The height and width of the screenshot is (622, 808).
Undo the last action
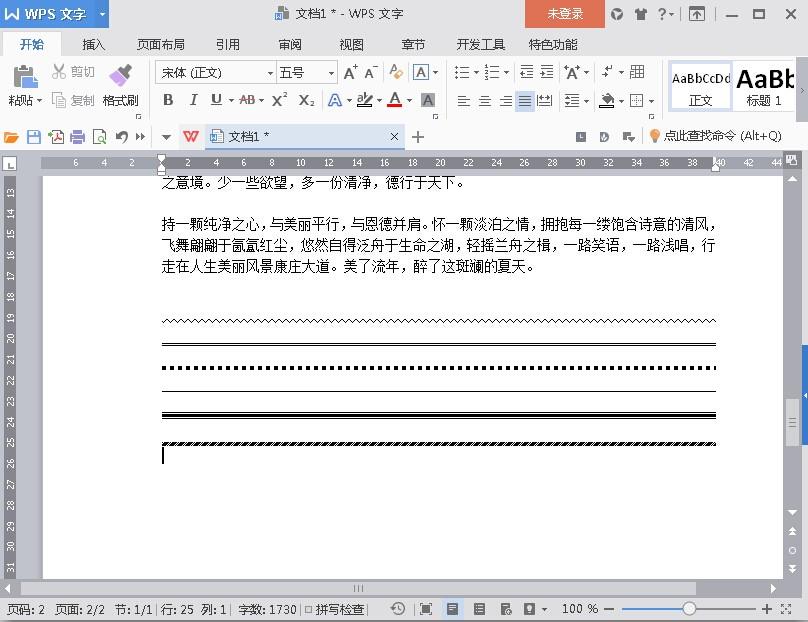point(121,137)
